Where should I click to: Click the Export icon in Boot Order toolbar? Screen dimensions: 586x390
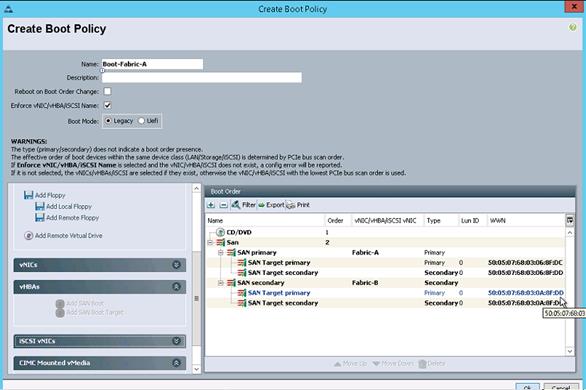point(262,205)
